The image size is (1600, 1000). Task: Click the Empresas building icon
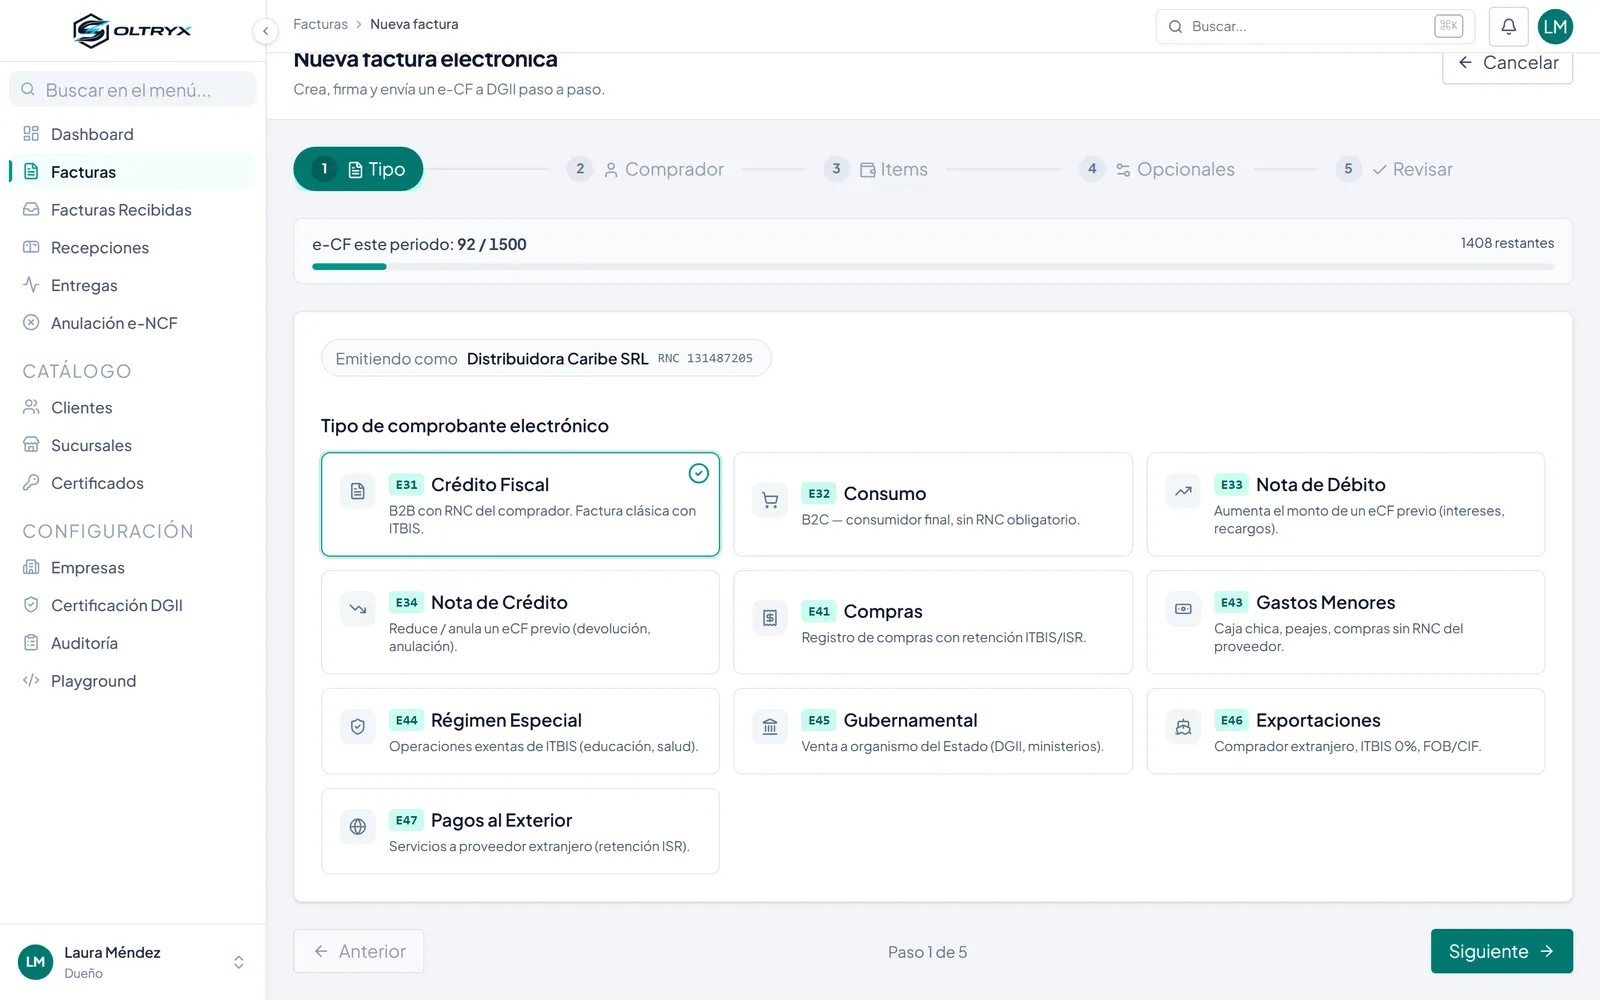[31, 567]
